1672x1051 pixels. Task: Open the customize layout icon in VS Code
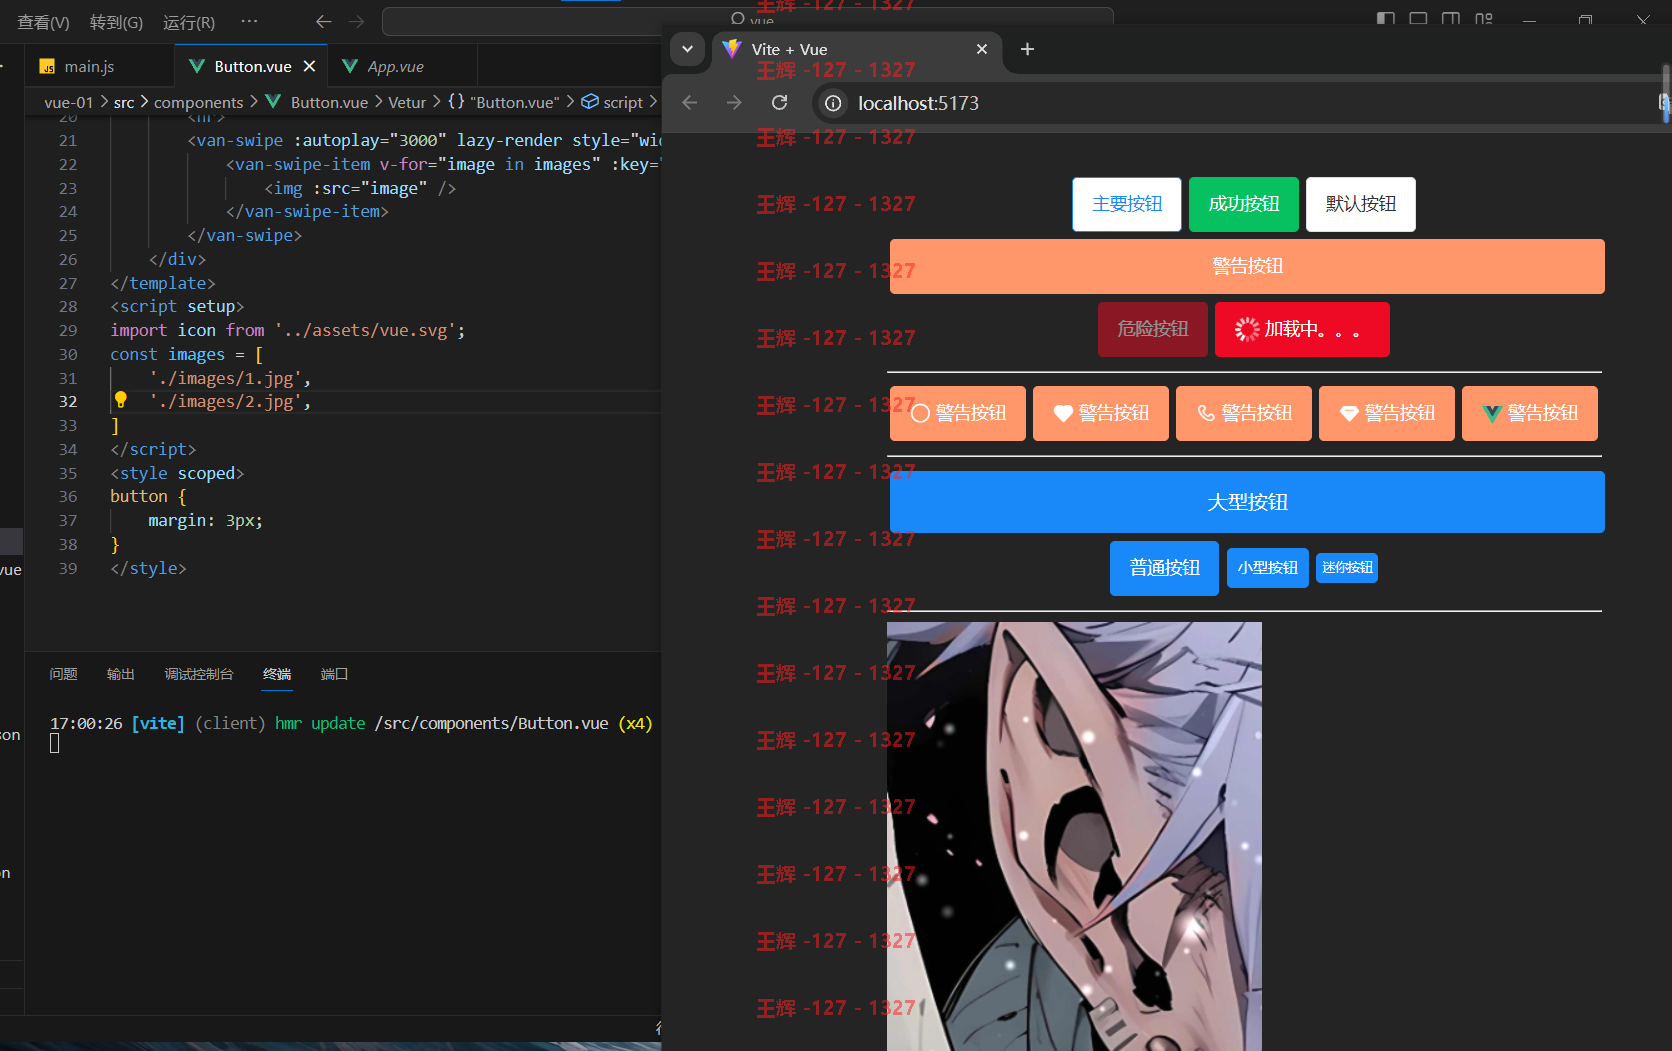(1484, 19)
